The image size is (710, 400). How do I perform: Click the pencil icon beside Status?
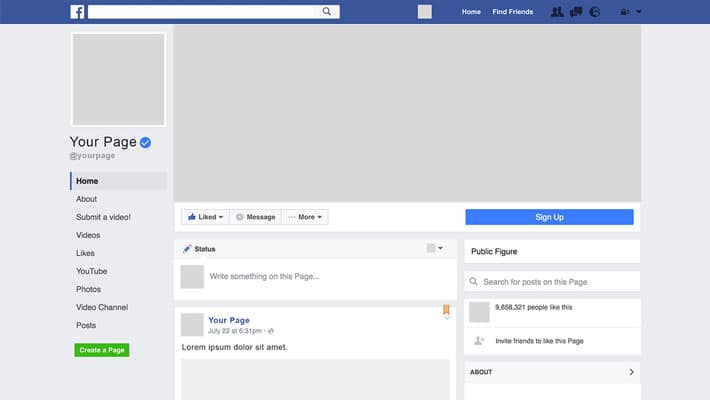187,249
